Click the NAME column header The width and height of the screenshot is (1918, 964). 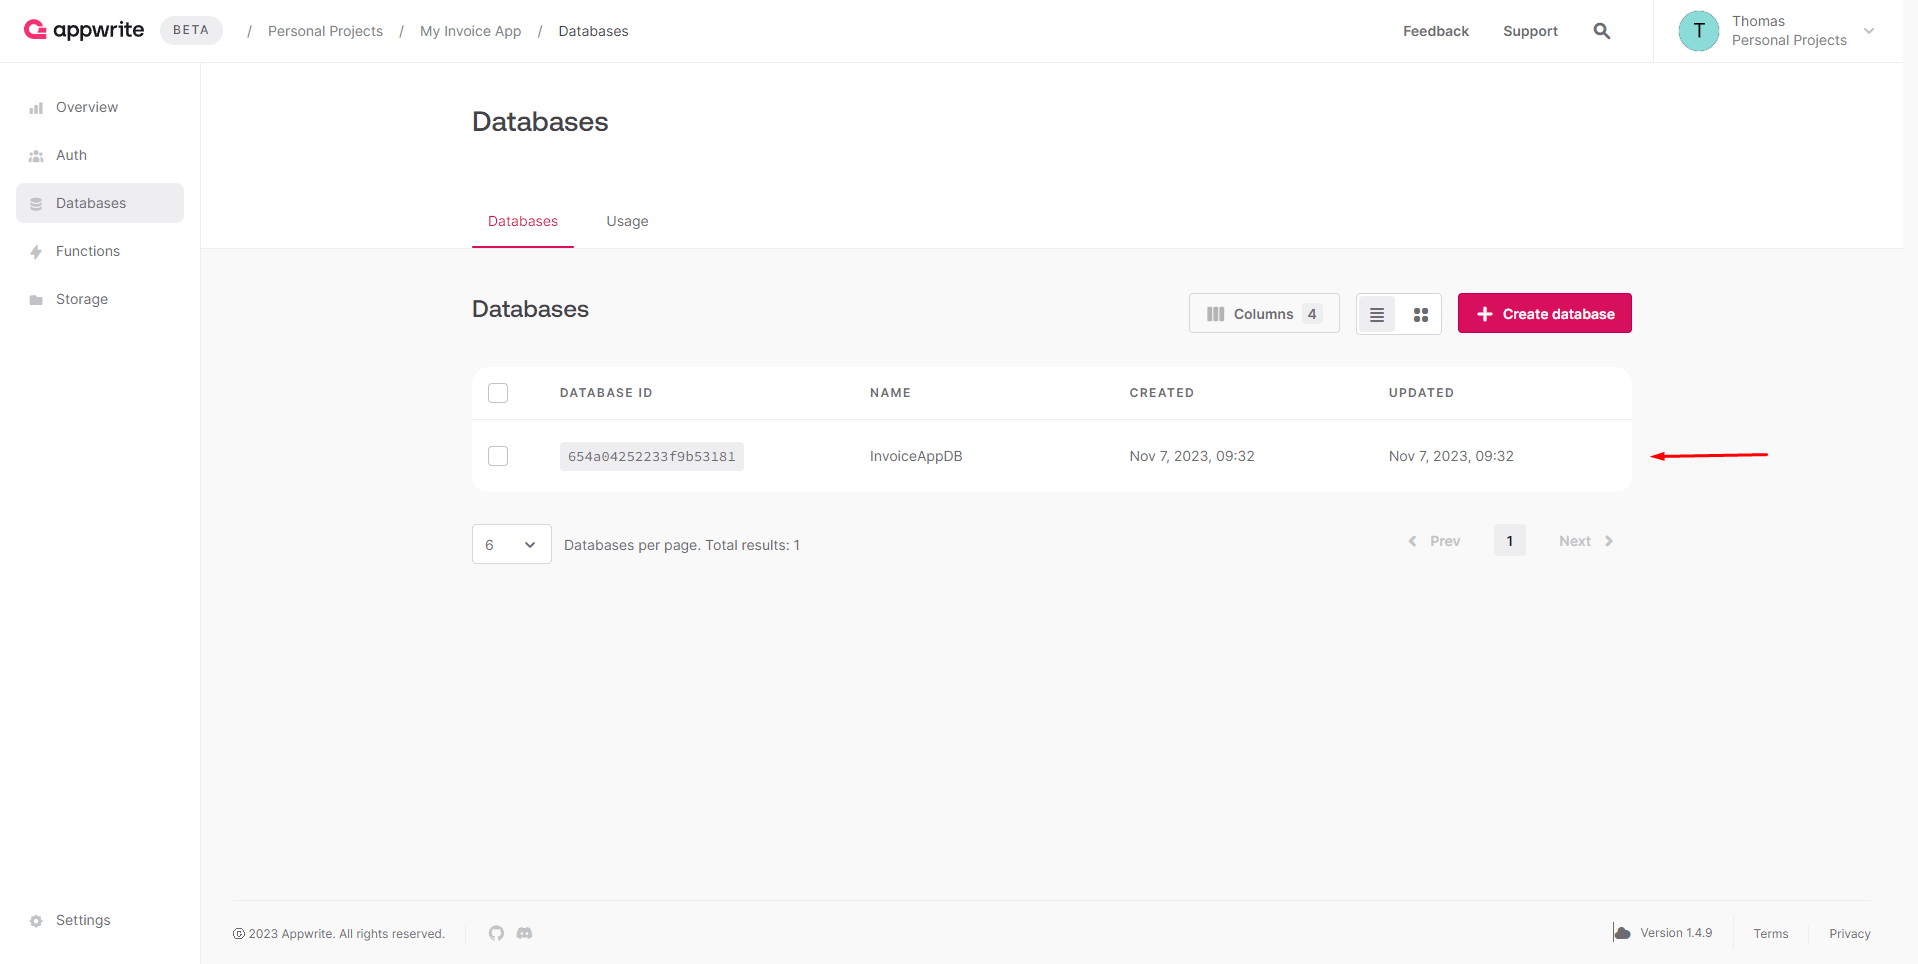pyautogui.click(x=890, y=393)
